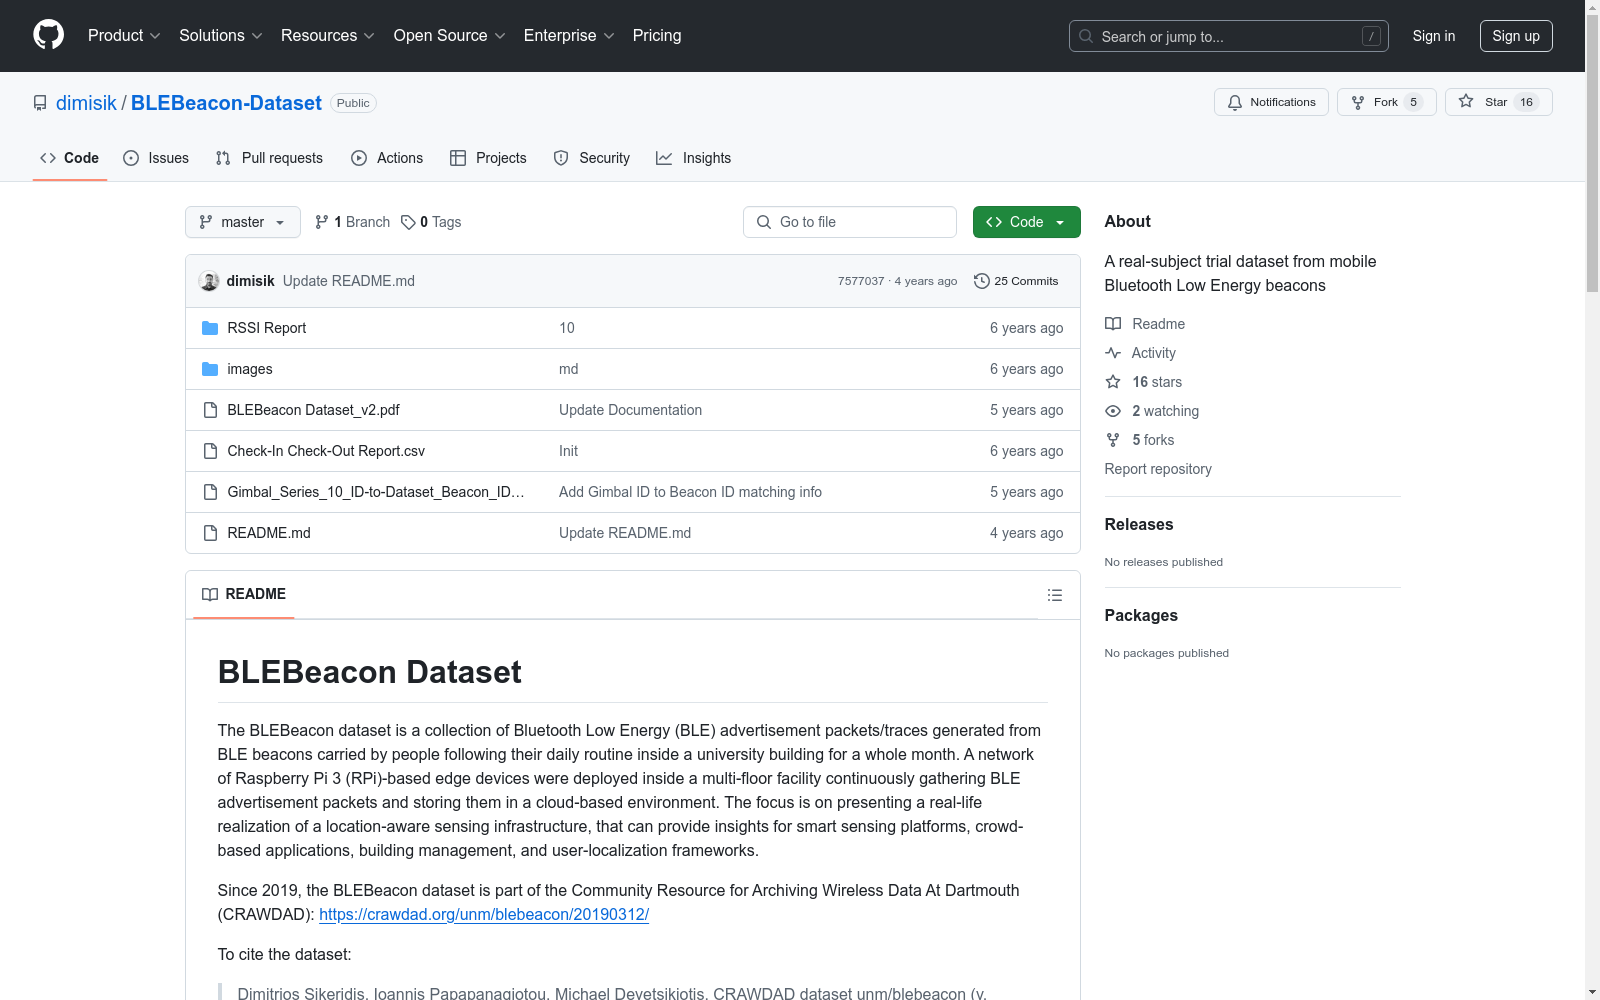
Task: Click the search magnifier icon in header
Action: (1086, 36)
